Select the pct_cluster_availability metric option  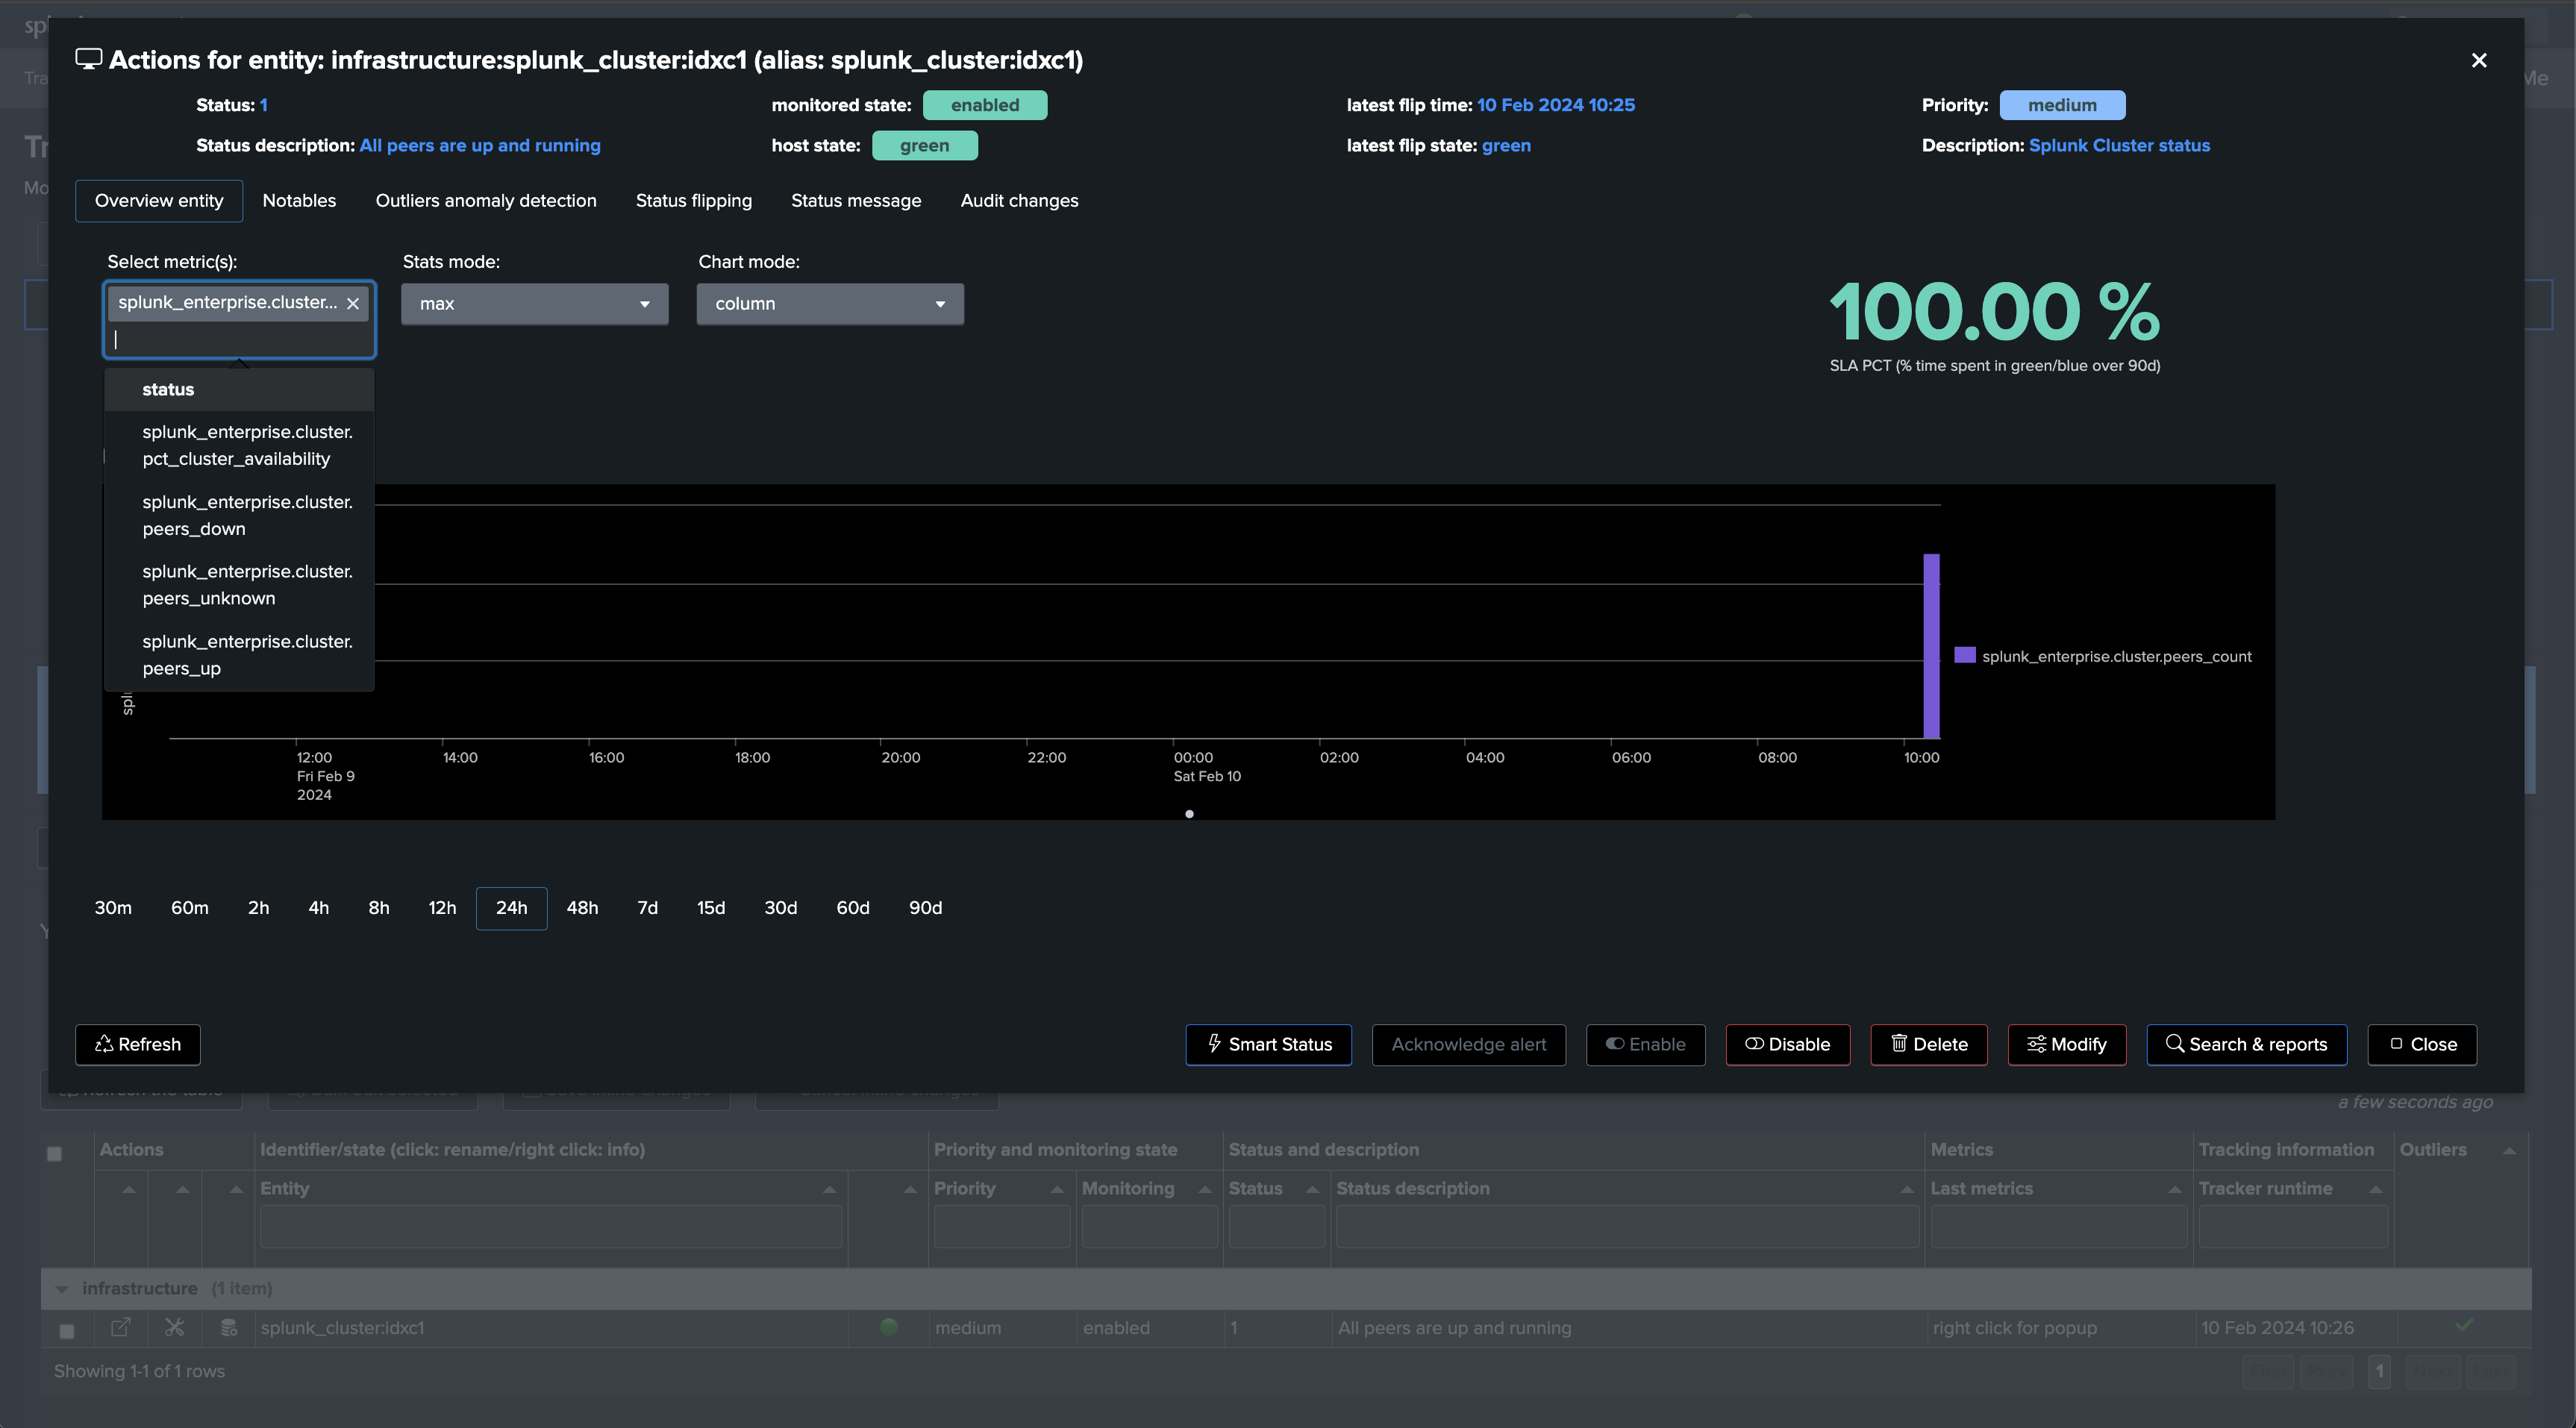click(x=239, y=445)
